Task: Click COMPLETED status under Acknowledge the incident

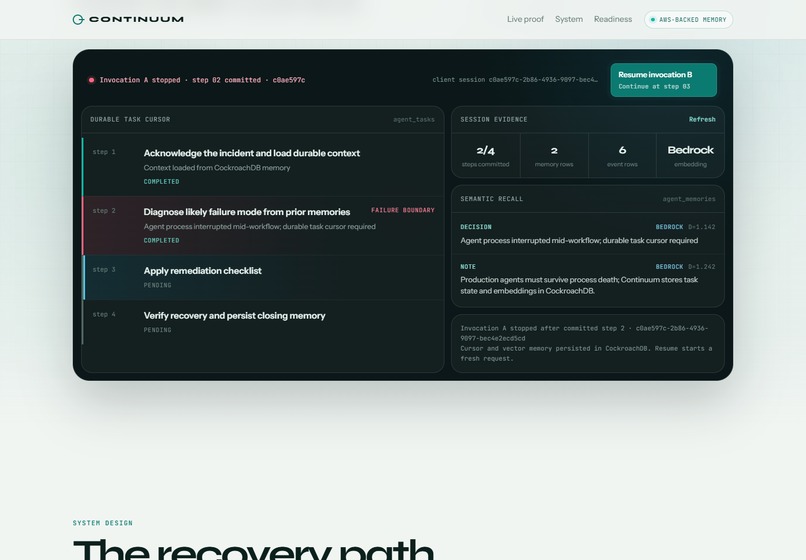Action: click(161, 182)
